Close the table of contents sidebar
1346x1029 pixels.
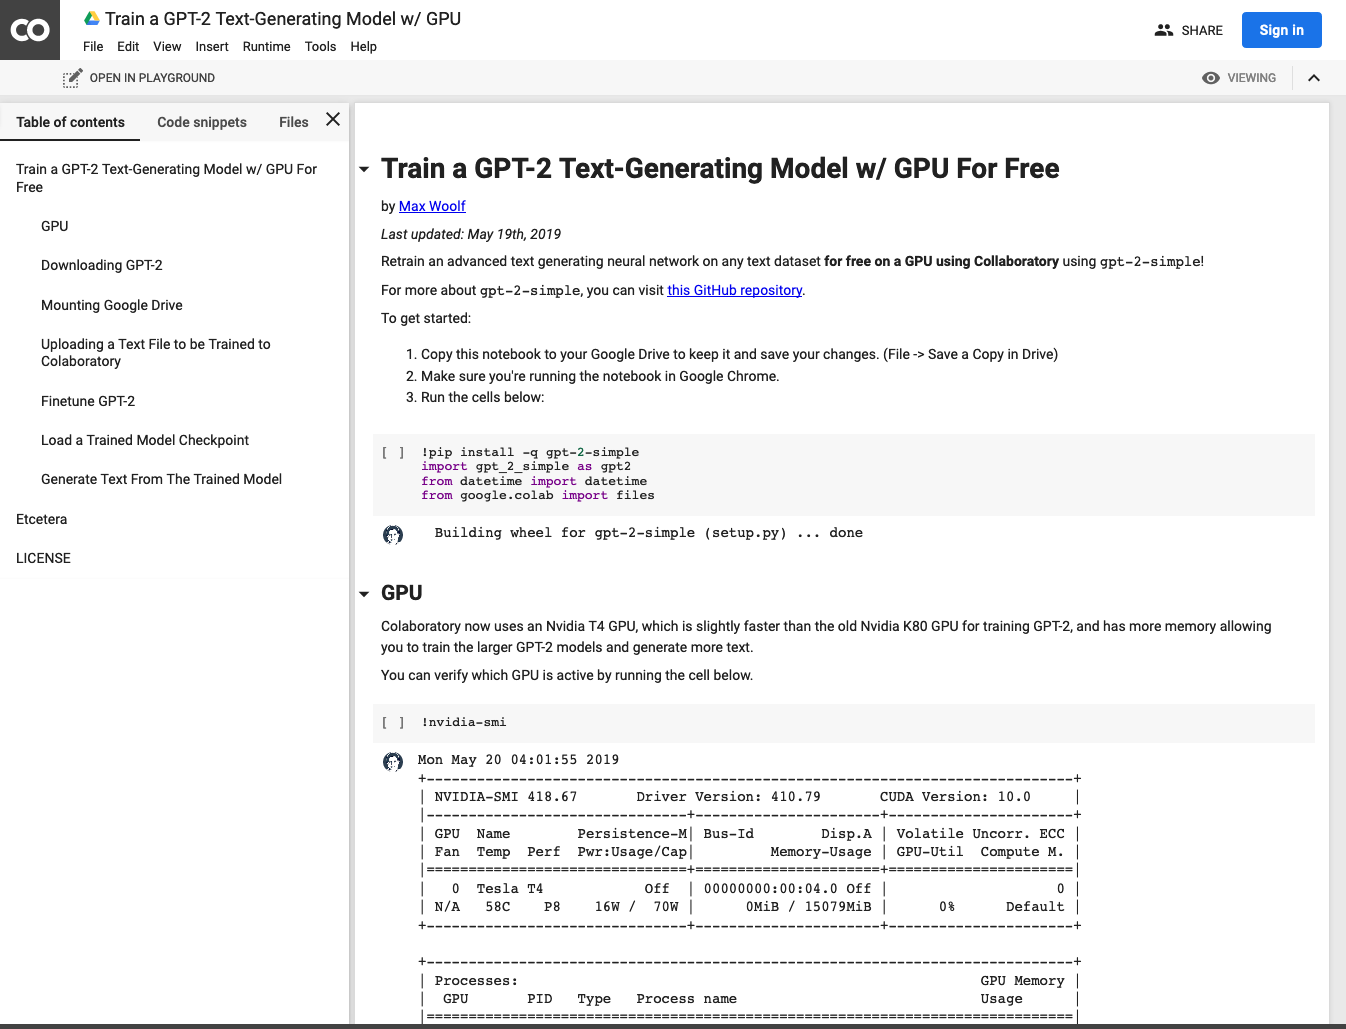(x=333, y=119)
